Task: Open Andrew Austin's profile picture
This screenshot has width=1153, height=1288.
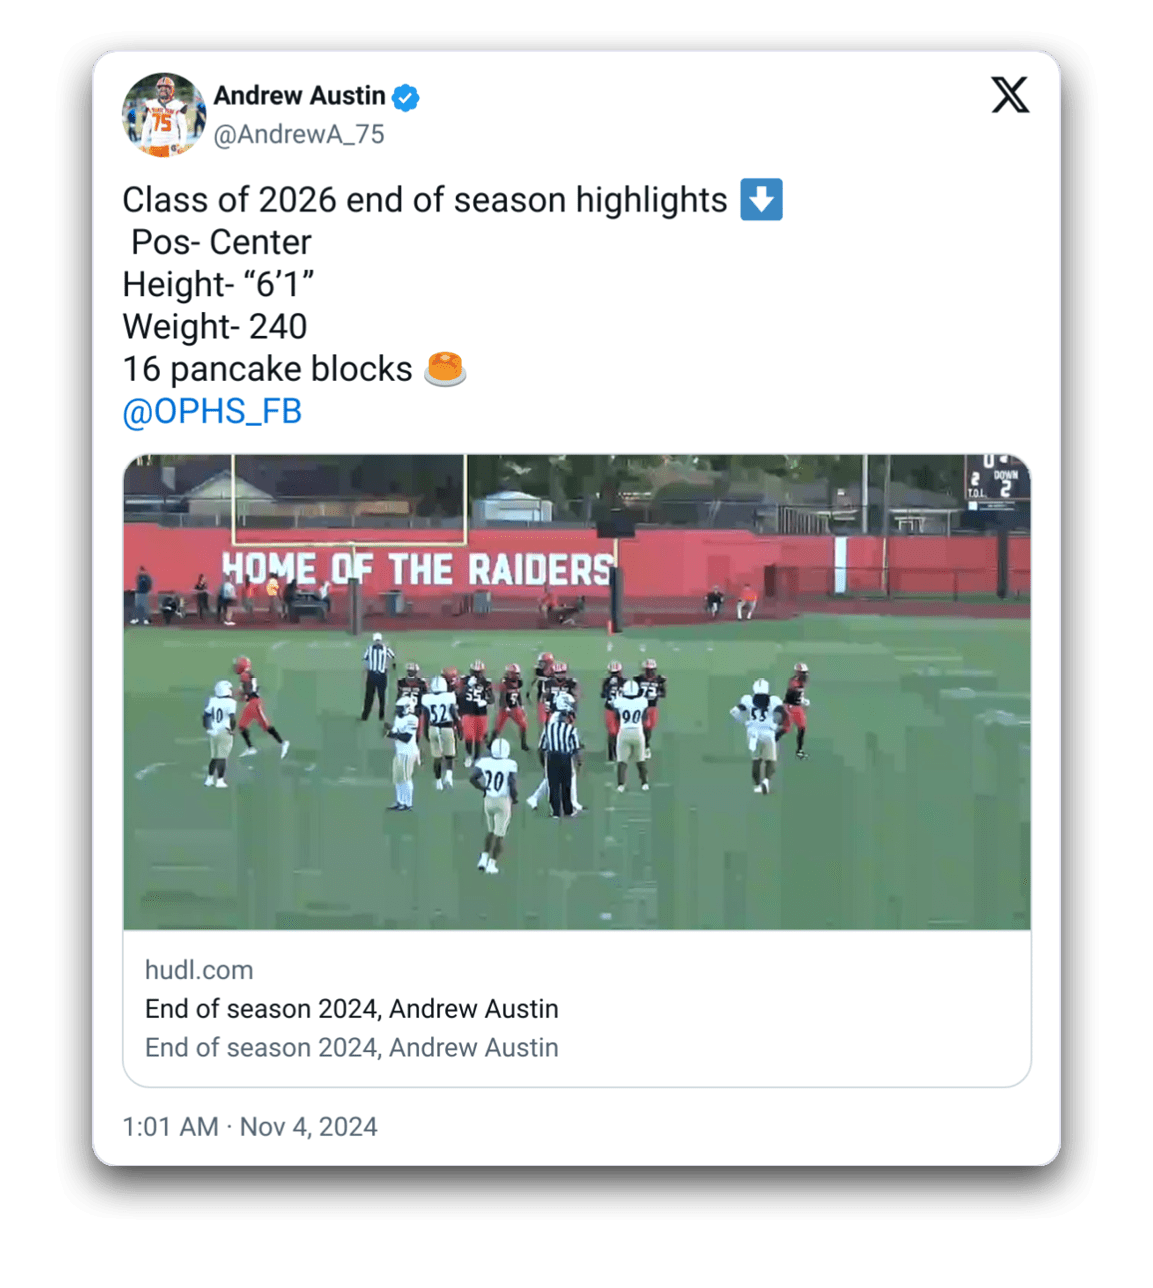Action: click(x=164, y=115)
